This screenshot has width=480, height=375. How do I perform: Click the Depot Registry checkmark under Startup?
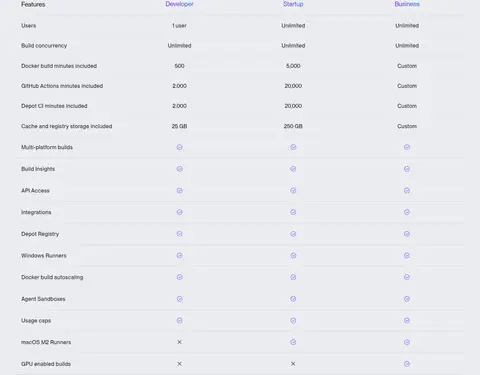[x=293, y=234]
